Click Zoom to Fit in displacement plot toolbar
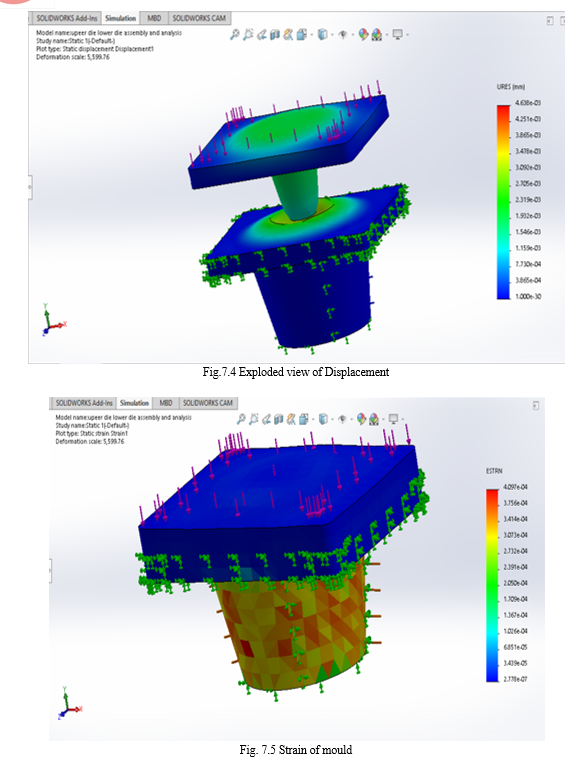Screen dimensions: 576x764 click(235, 35)
